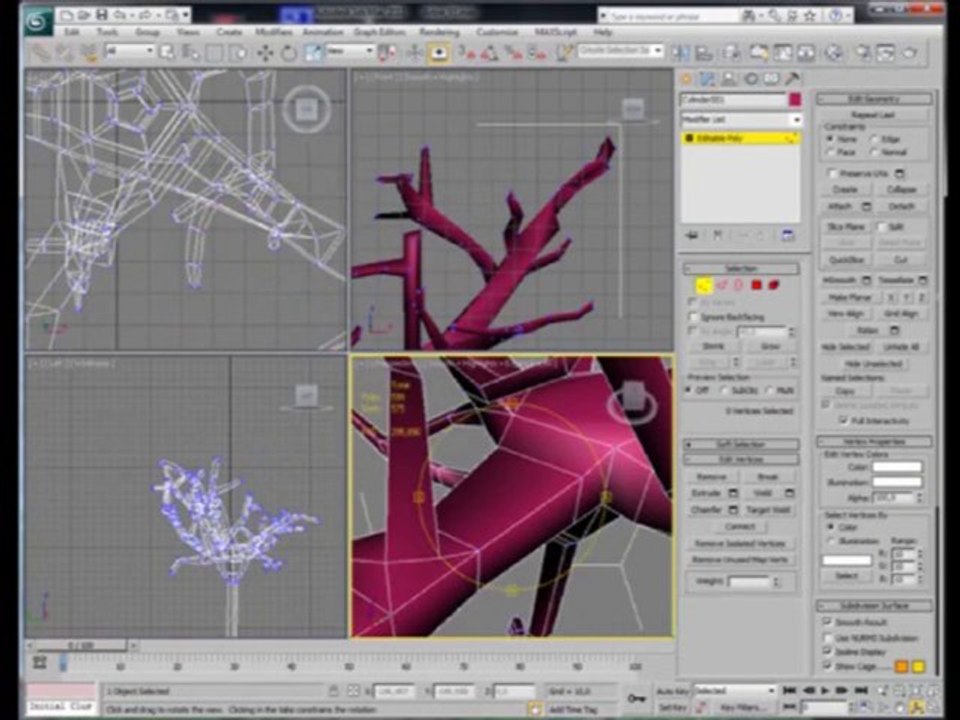Expand the Soft Selection rollout

pos(741,444)
